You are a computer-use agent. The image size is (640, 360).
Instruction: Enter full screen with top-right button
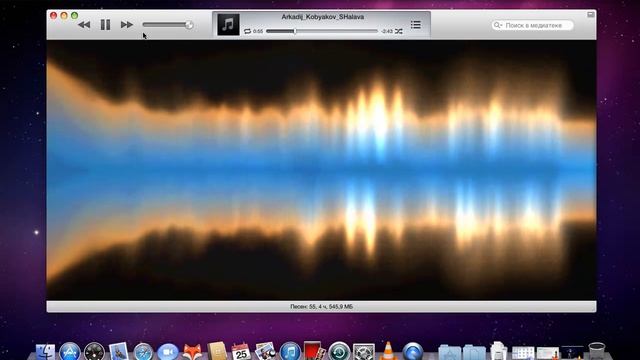point(591,15)
